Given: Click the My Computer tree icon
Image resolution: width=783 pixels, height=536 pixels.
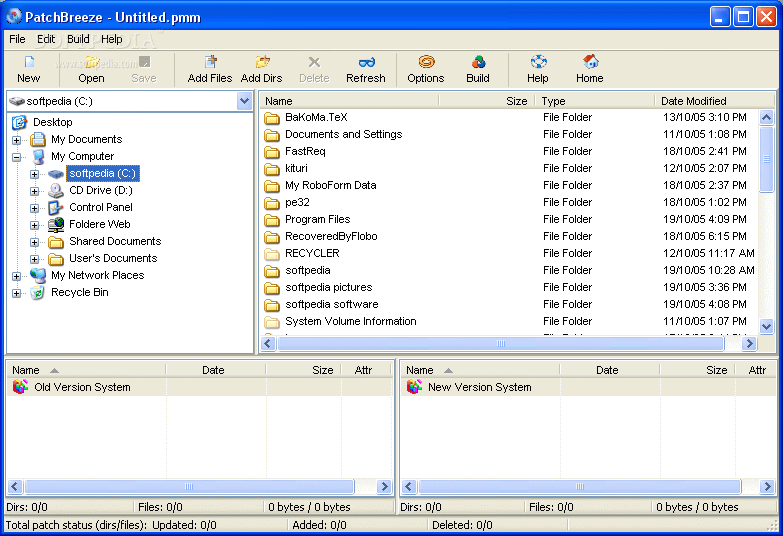Looking at the screenshot, I should (x=38, y=156).
